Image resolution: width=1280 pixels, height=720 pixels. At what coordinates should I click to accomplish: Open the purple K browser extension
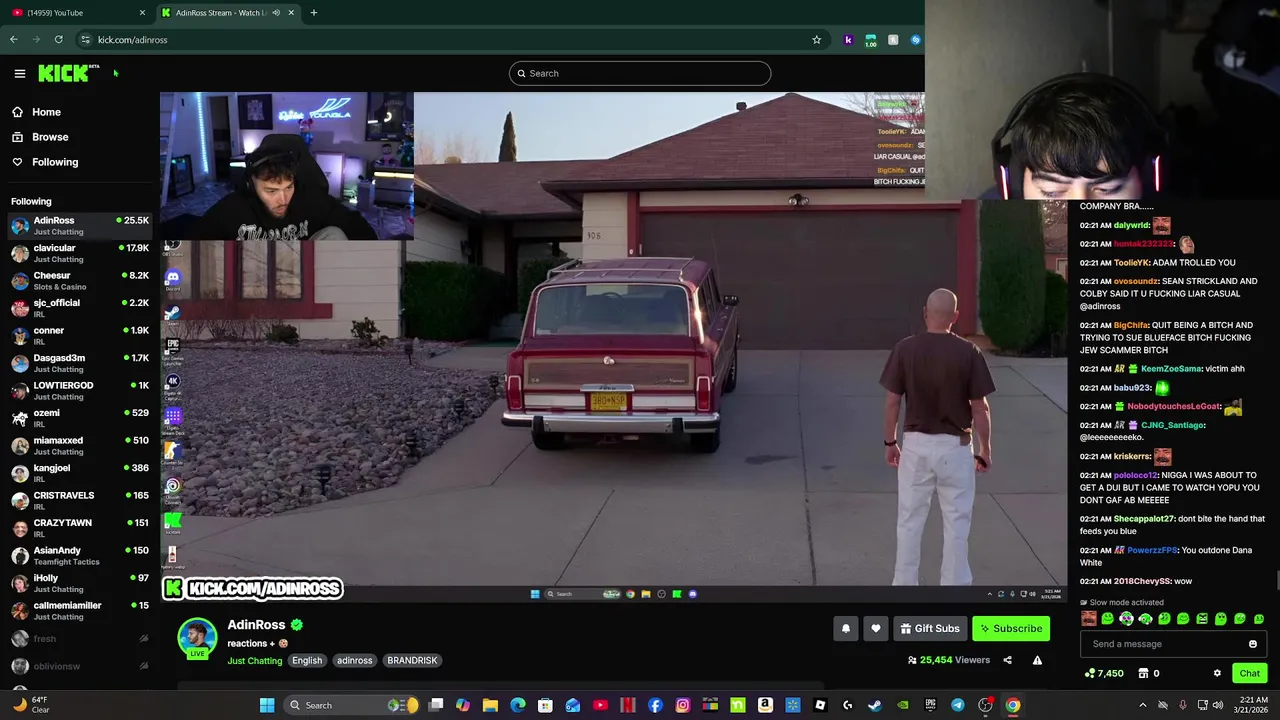tap(848, 40)
